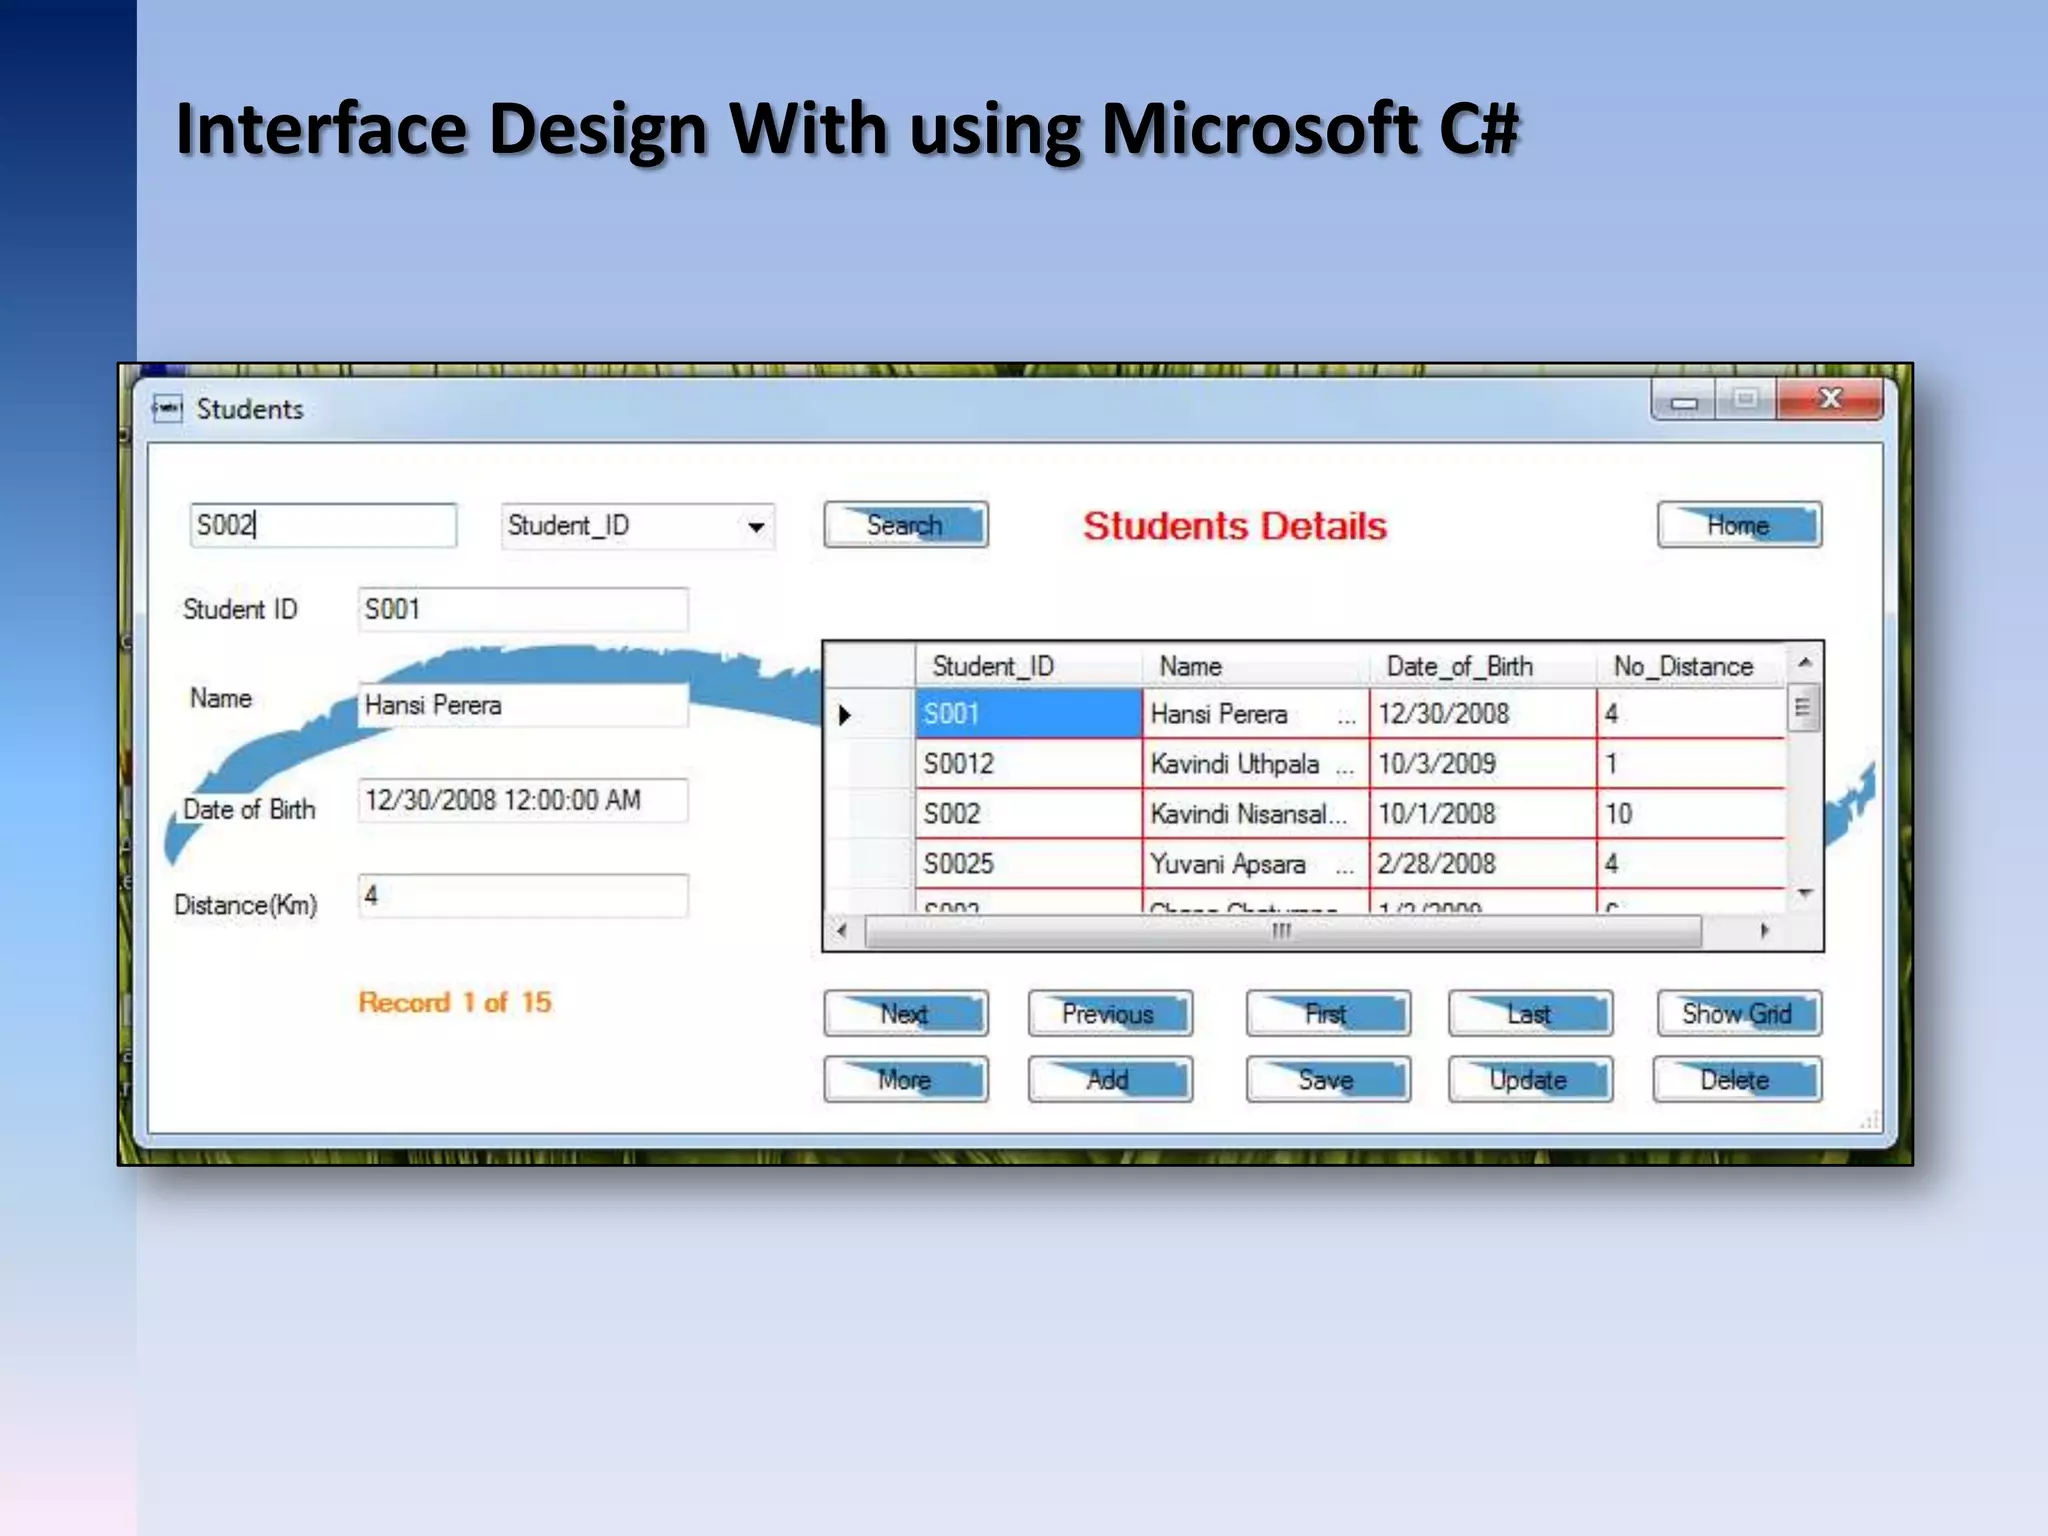Sort by Name column header
This screenshot has width=2048, height=1536.
1255,666
